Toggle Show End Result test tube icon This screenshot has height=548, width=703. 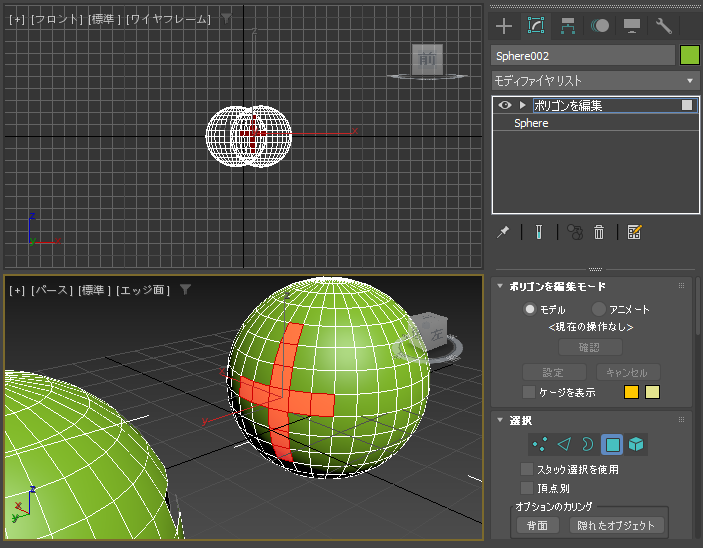539,232
